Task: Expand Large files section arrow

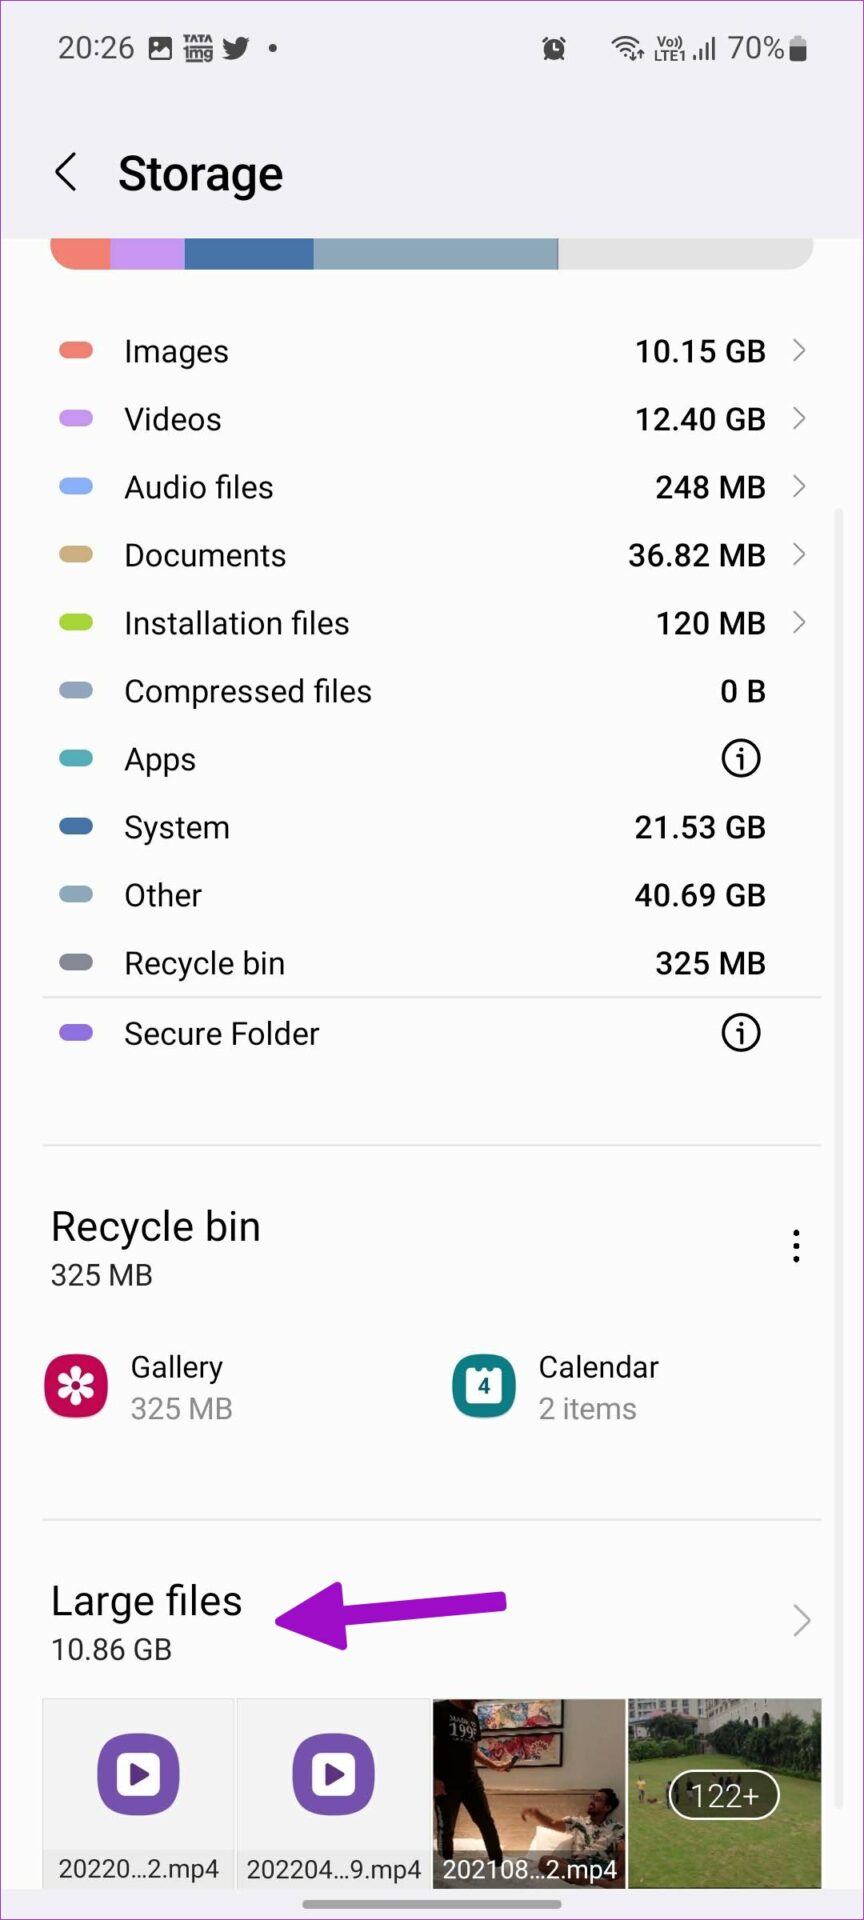Action: point(800,1620)
